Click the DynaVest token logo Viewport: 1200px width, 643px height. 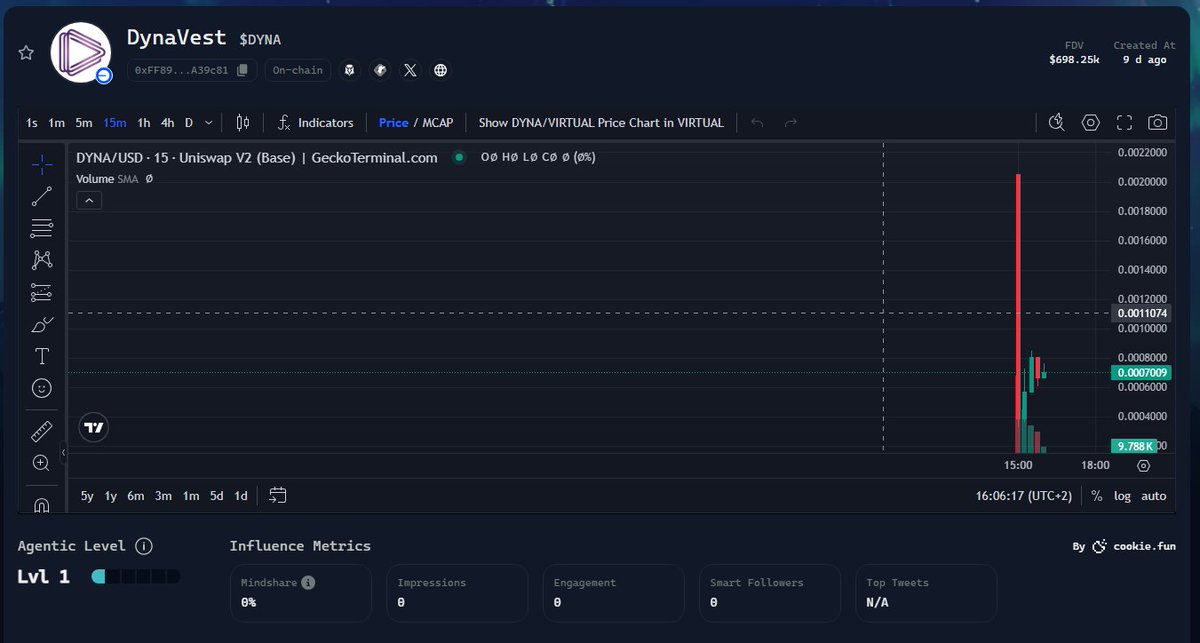click(80, 53)
